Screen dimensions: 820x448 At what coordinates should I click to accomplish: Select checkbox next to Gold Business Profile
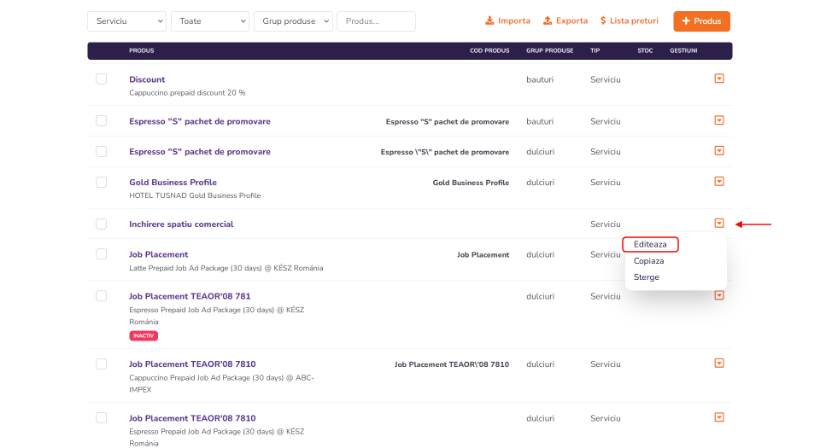point(101,182)
